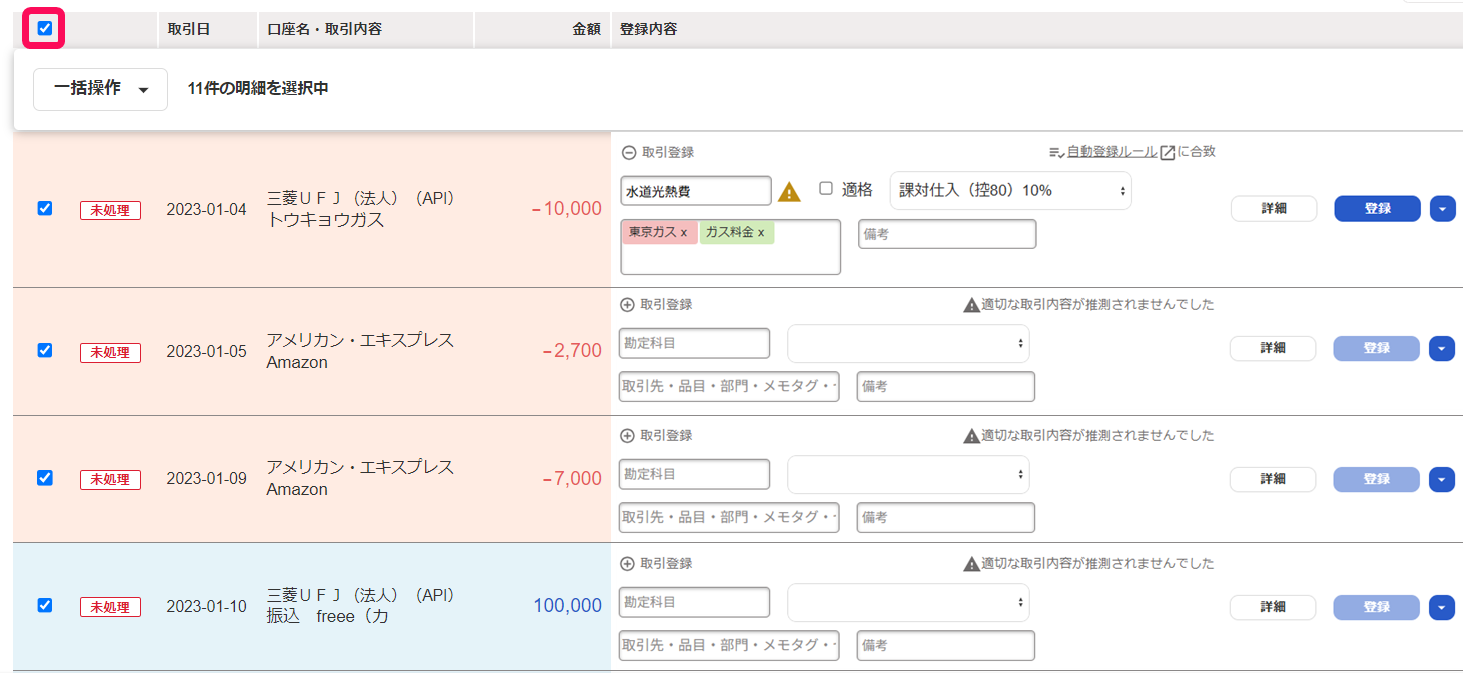Click the rule list icon before 自動登録ルール
The height and width of the screenshot is (673, 1463).
tap(1056, 153)
